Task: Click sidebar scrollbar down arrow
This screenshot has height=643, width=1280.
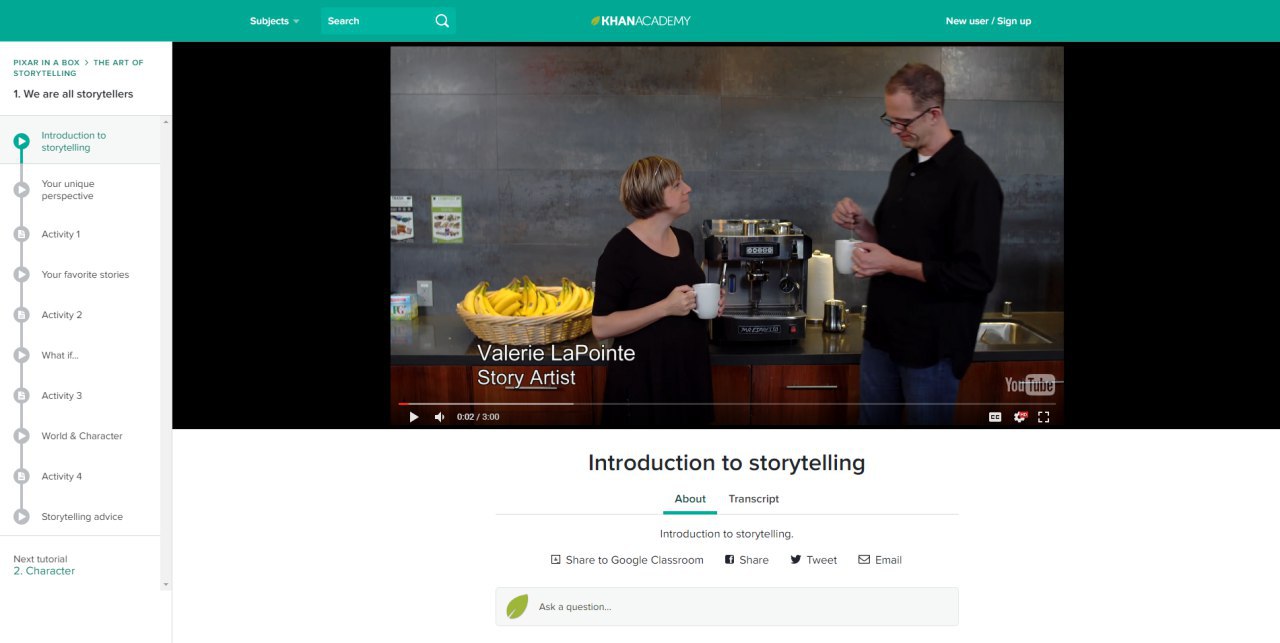Action: click(166, 584)
